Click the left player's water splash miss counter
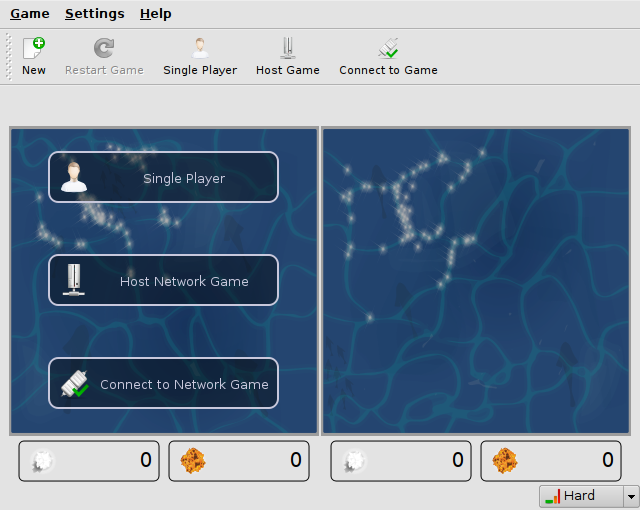Screen dimensions: 640x510 [x=89, y=461]
